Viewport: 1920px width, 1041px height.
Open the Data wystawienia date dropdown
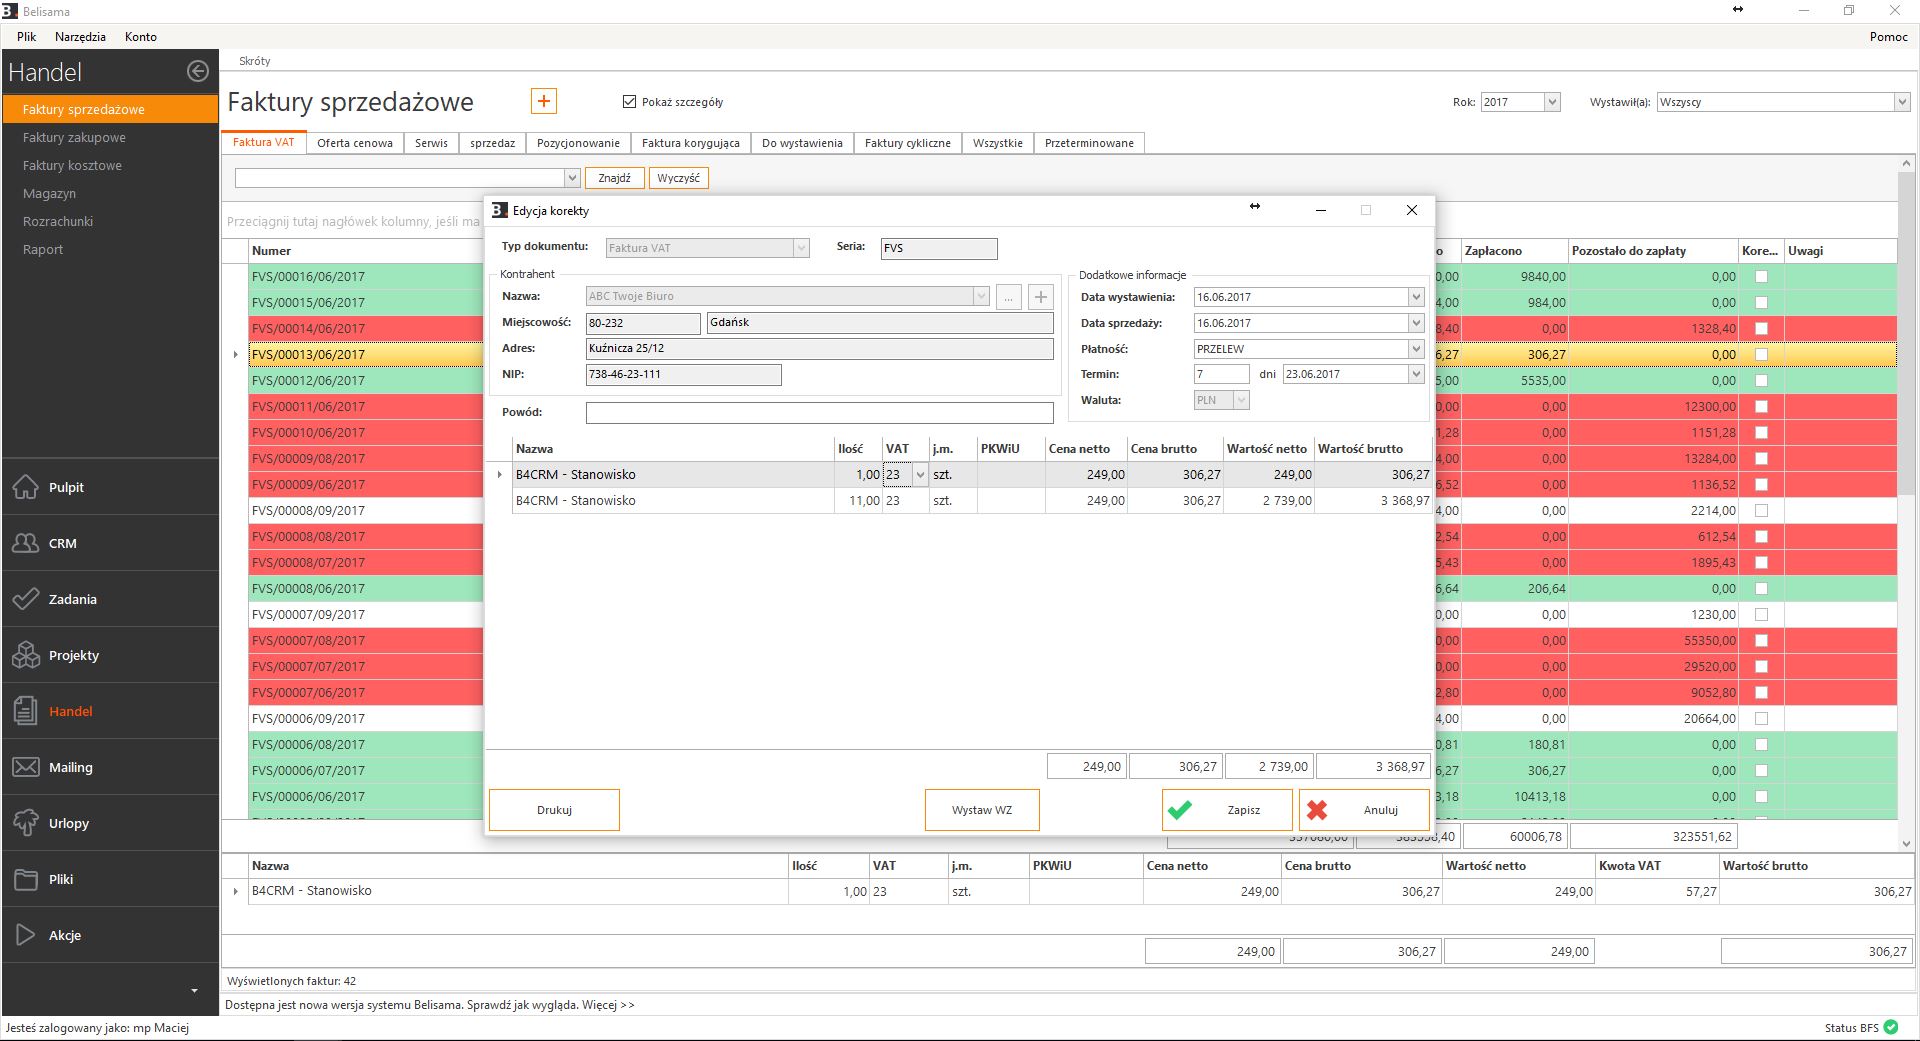1415,297
